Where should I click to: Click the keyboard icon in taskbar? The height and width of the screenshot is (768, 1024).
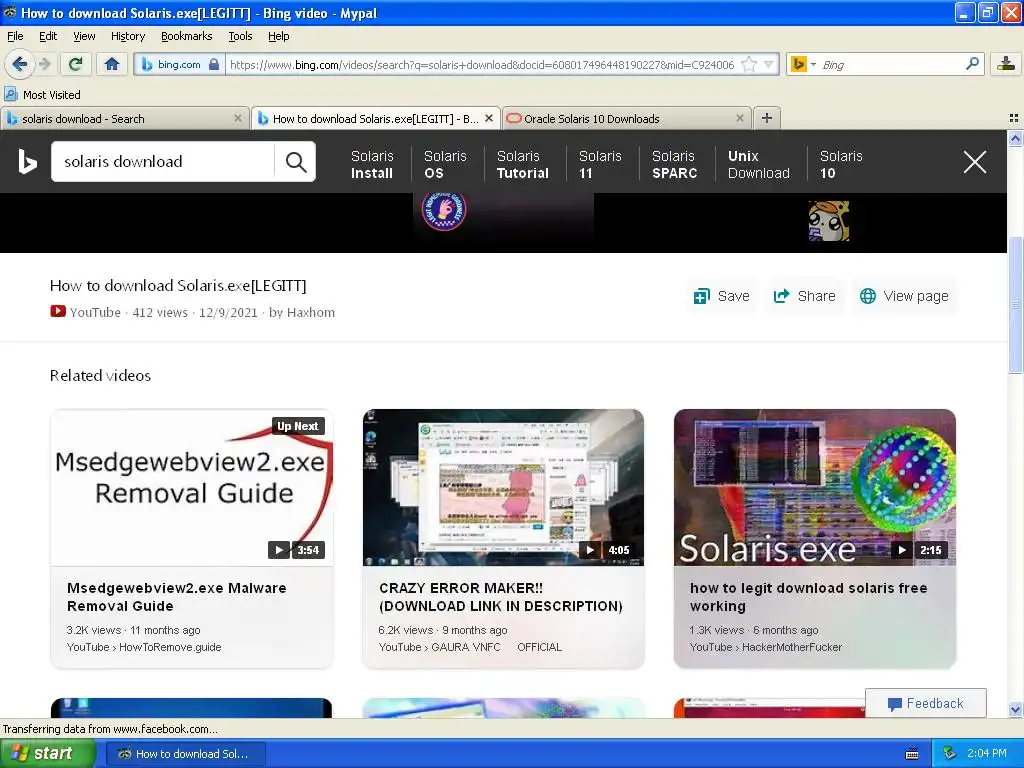click(x=912, y=754)
